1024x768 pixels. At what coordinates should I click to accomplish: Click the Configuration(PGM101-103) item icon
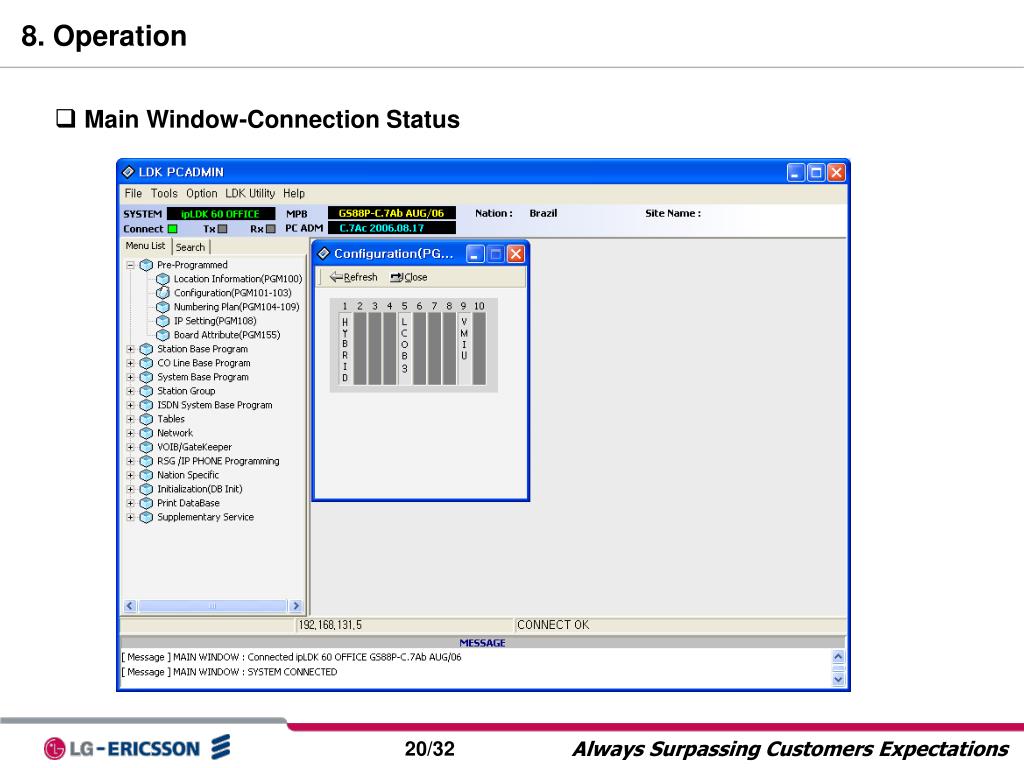[163, 293]
